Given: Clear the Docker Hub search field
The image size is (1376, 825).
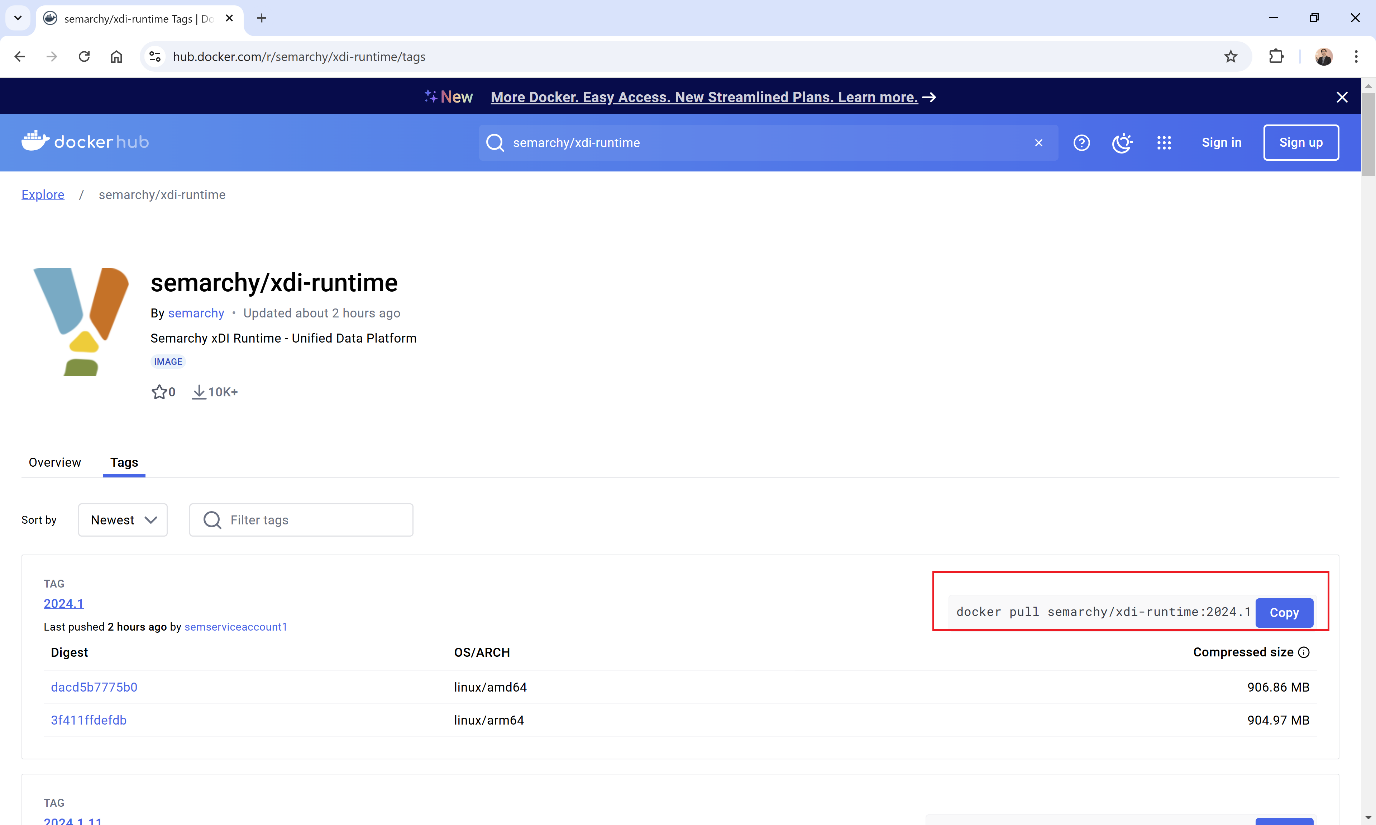Looking at the screenshot, I should (1038, 143).
